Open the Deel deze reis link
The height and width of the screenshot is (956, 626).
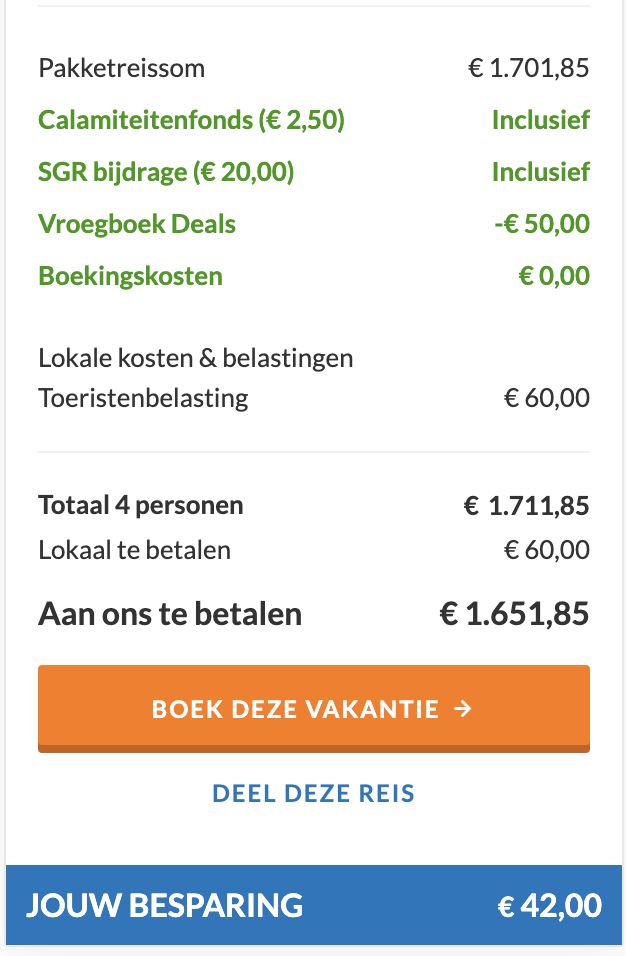[x=313, y=794]
